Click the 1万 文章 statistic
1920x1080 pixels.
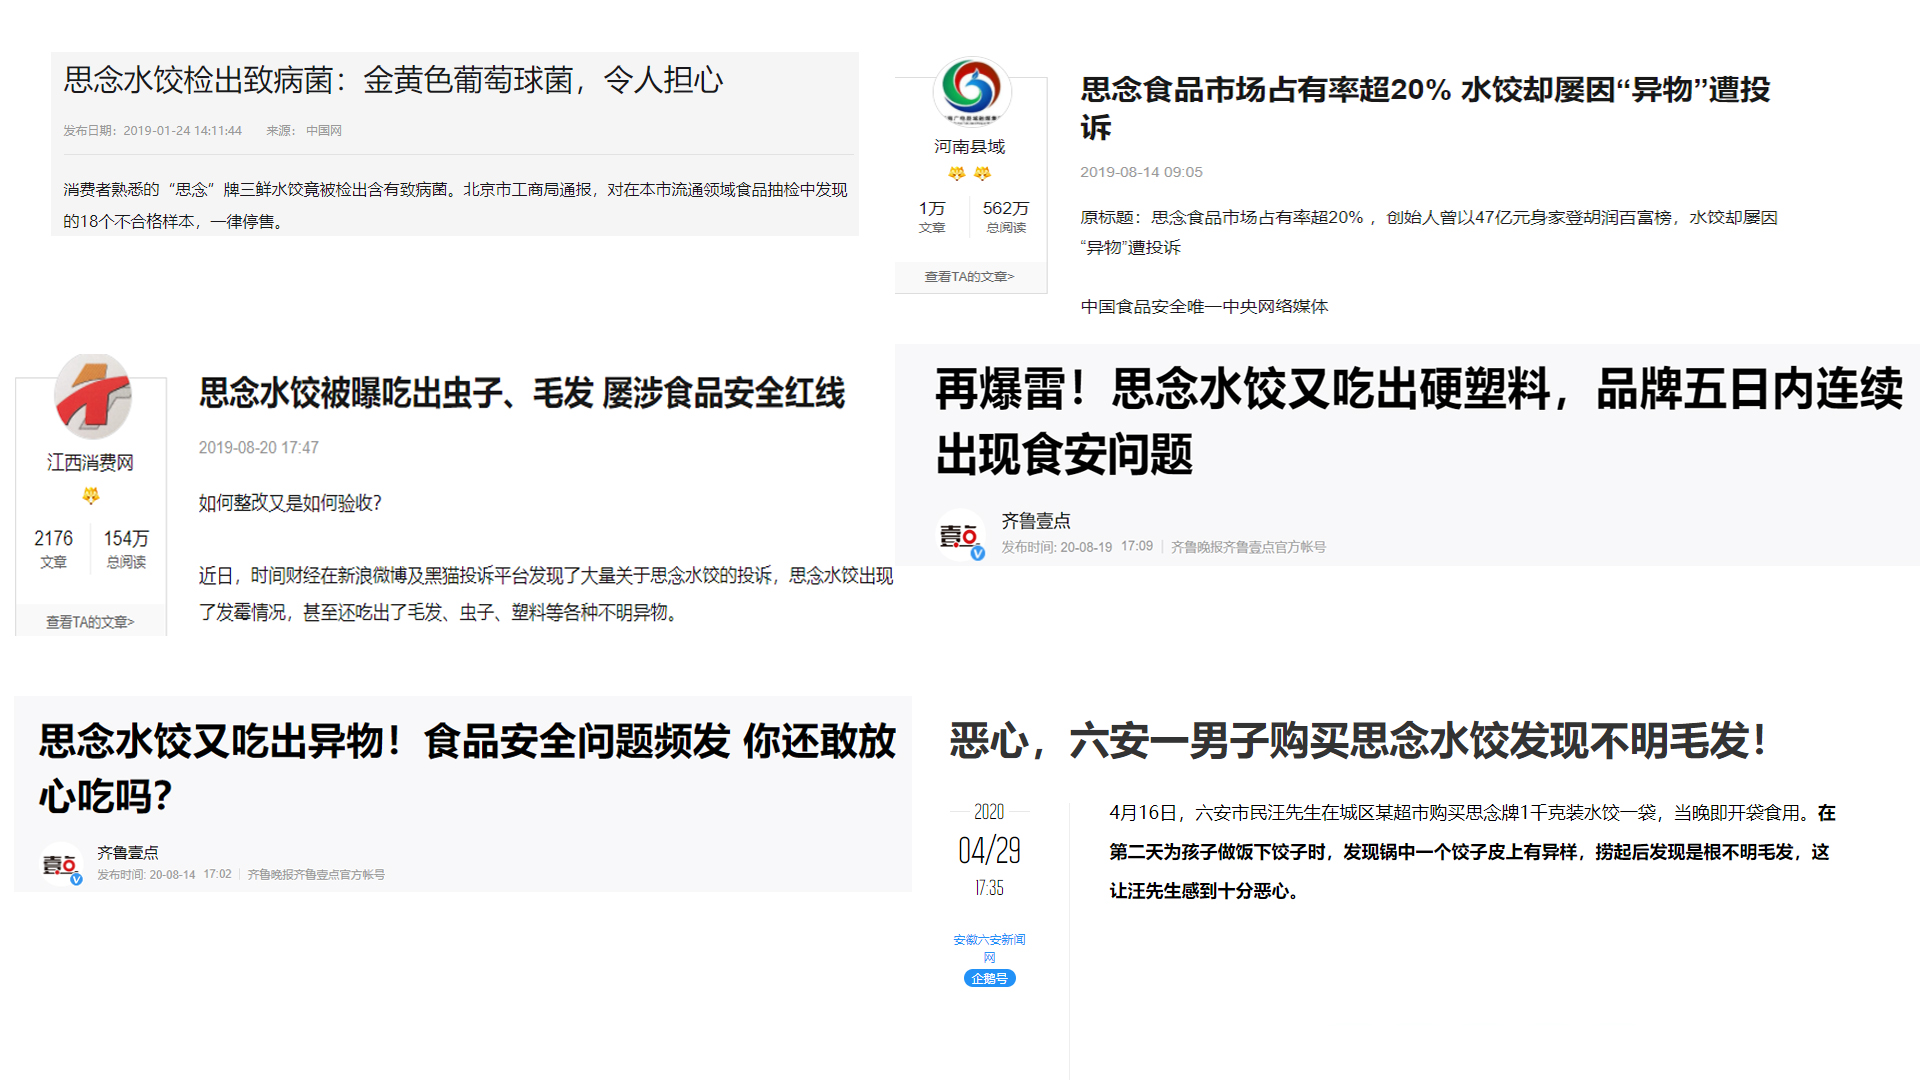click(x=931, y=216)
